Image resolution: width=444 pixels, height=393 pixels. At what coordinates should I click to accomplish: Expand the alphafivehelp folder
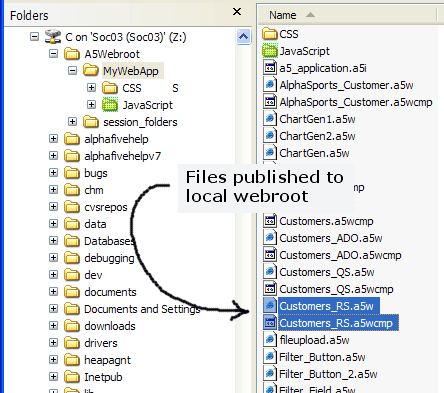[53, 138]
